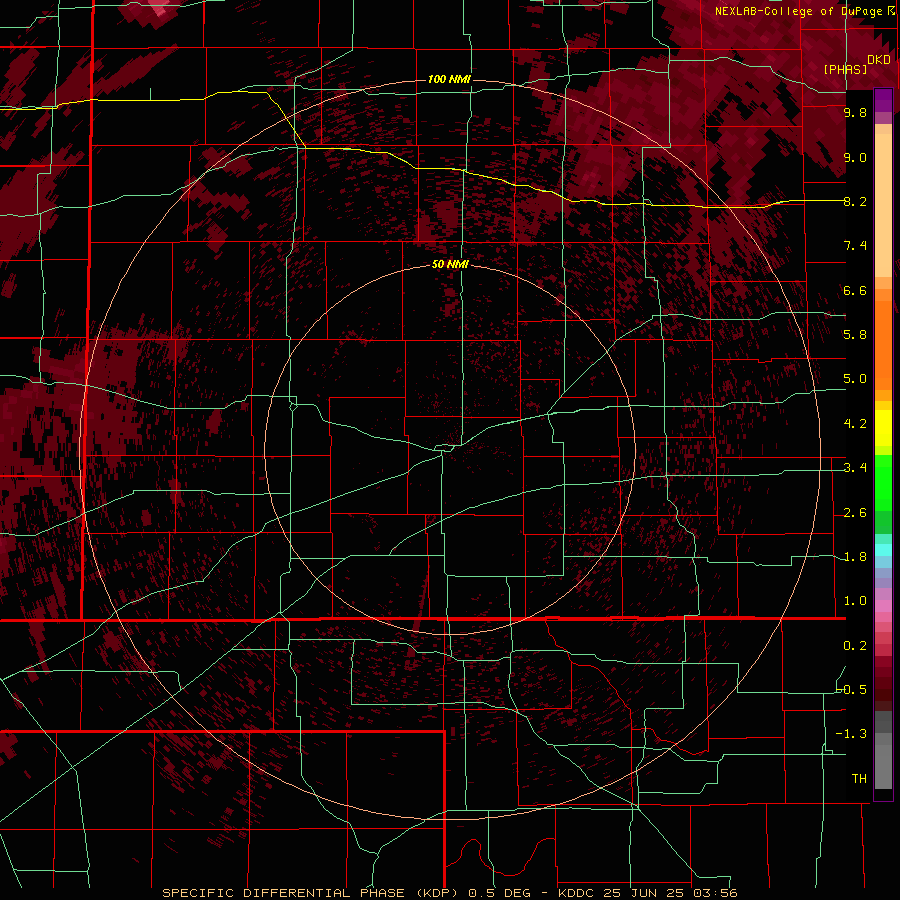Click the 100 NMI range ring label
Screen dimensions: 900x900
pyautogui.click(x=449, y=79)
